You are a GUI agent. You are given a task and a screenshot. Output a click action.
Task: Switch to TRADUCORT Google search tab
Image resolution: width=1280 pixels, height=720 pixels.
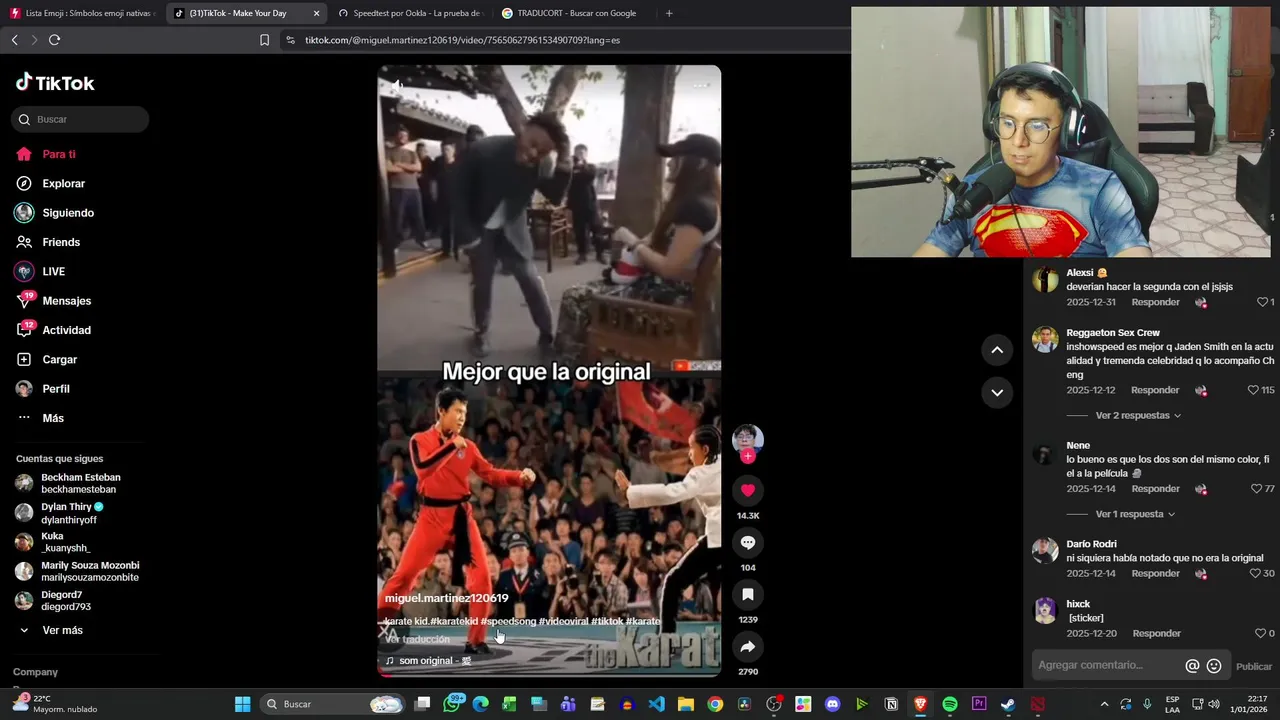coord(575,13)
